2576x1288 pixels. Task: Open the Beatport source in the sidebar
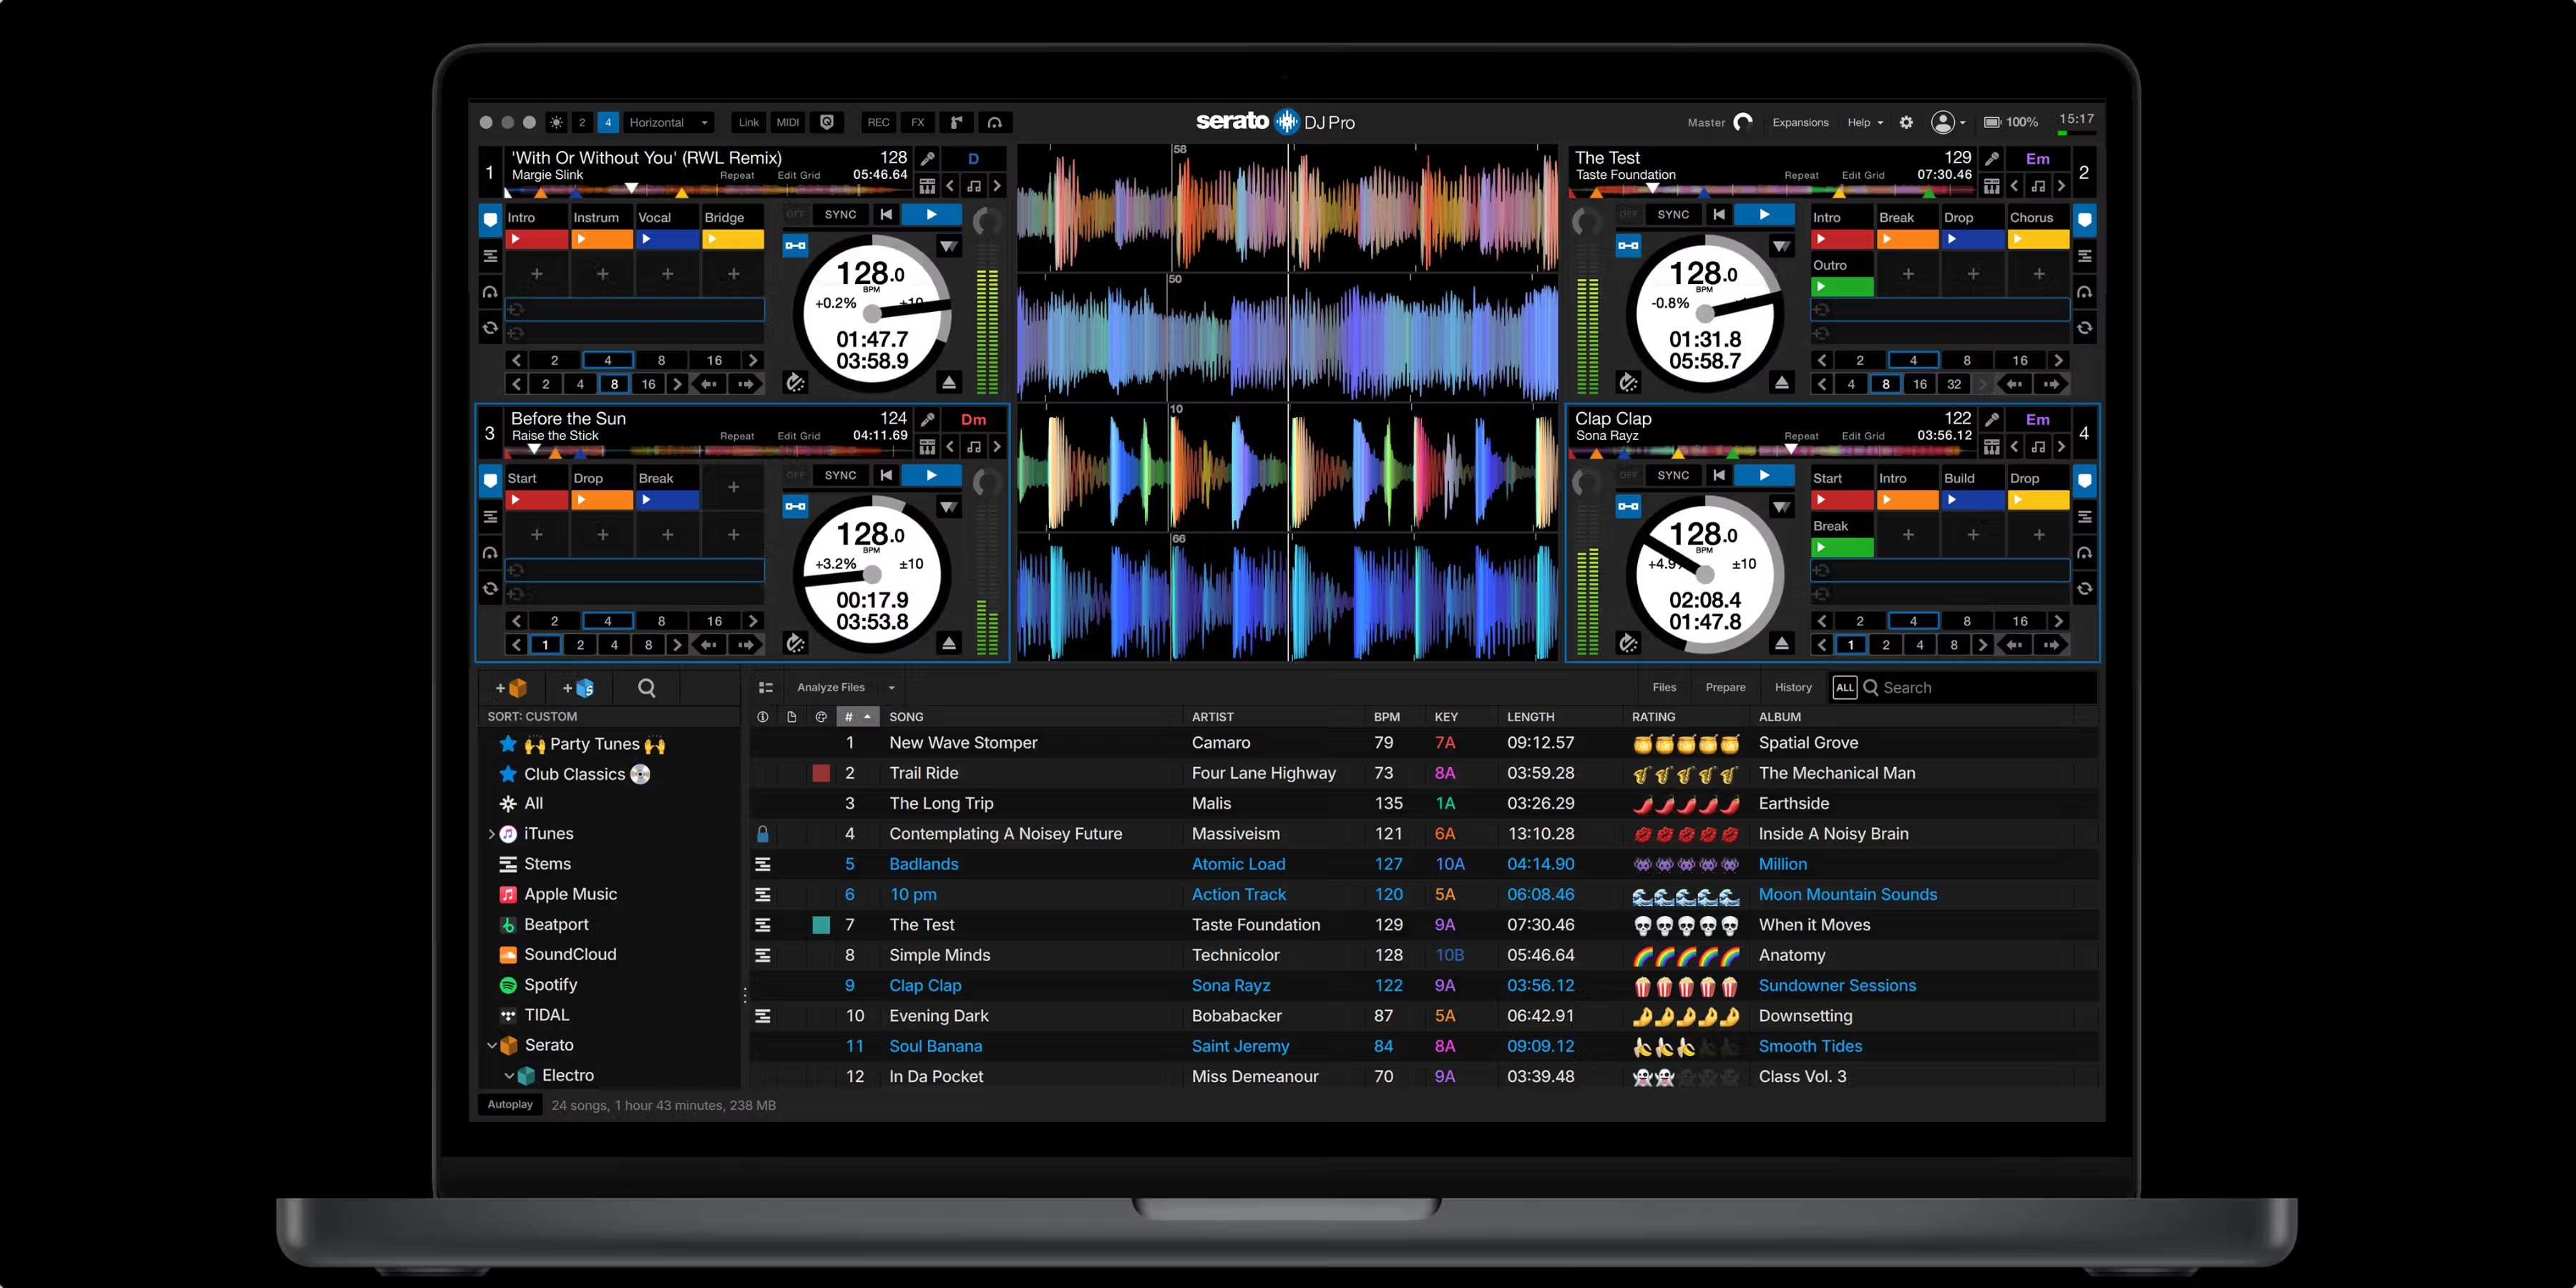pyautogui.click(x=543, y=924)
